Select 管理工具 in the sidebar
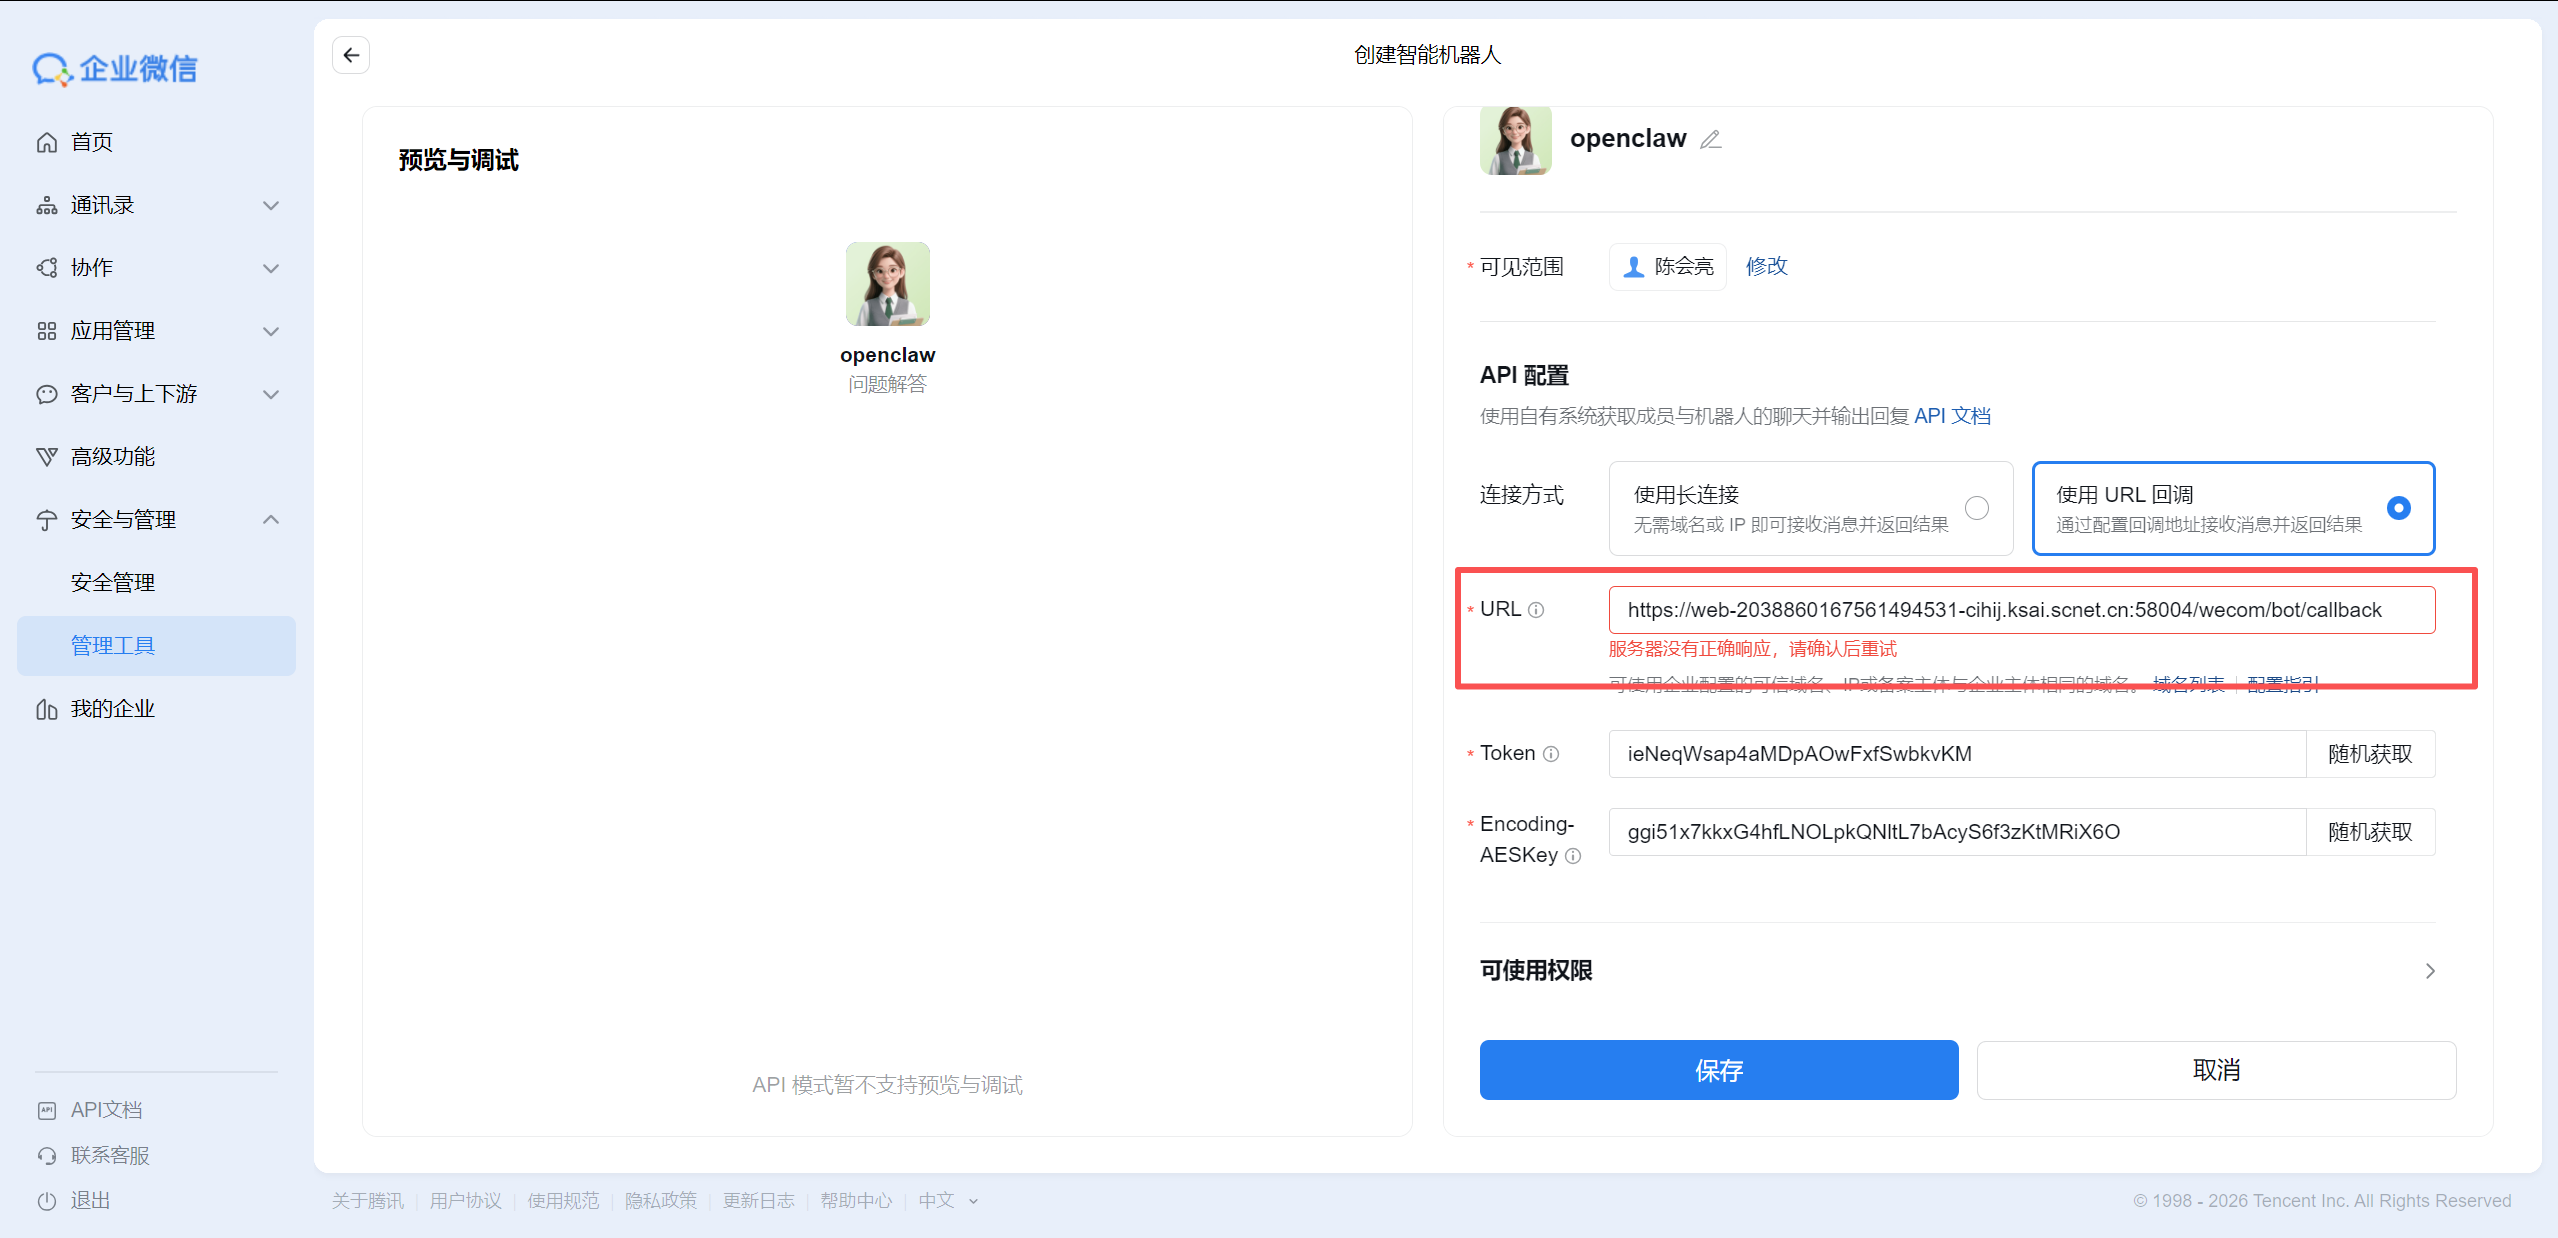Viewport: 2558px width, 1238px height. coord(112,645)
